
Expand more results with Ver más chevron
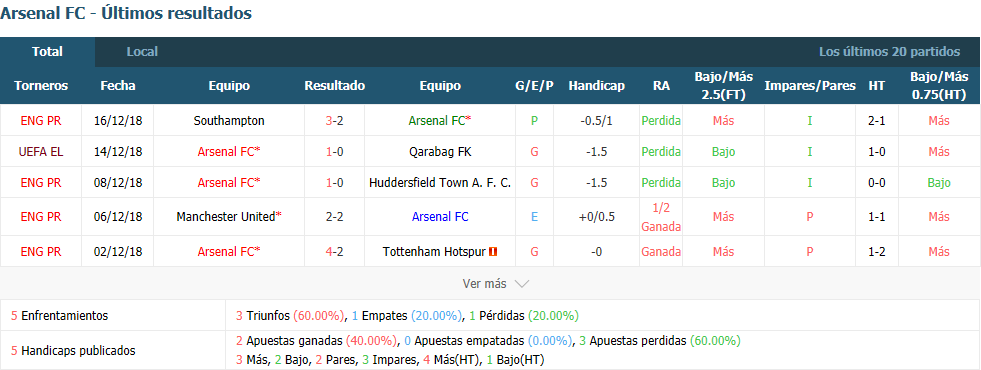(x=522, y=284)
